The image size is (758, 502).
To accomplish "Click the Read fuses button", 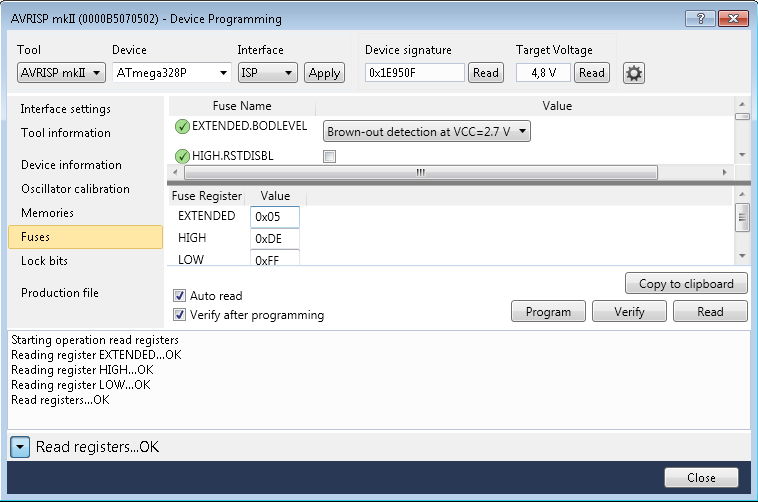I will 710,312.
